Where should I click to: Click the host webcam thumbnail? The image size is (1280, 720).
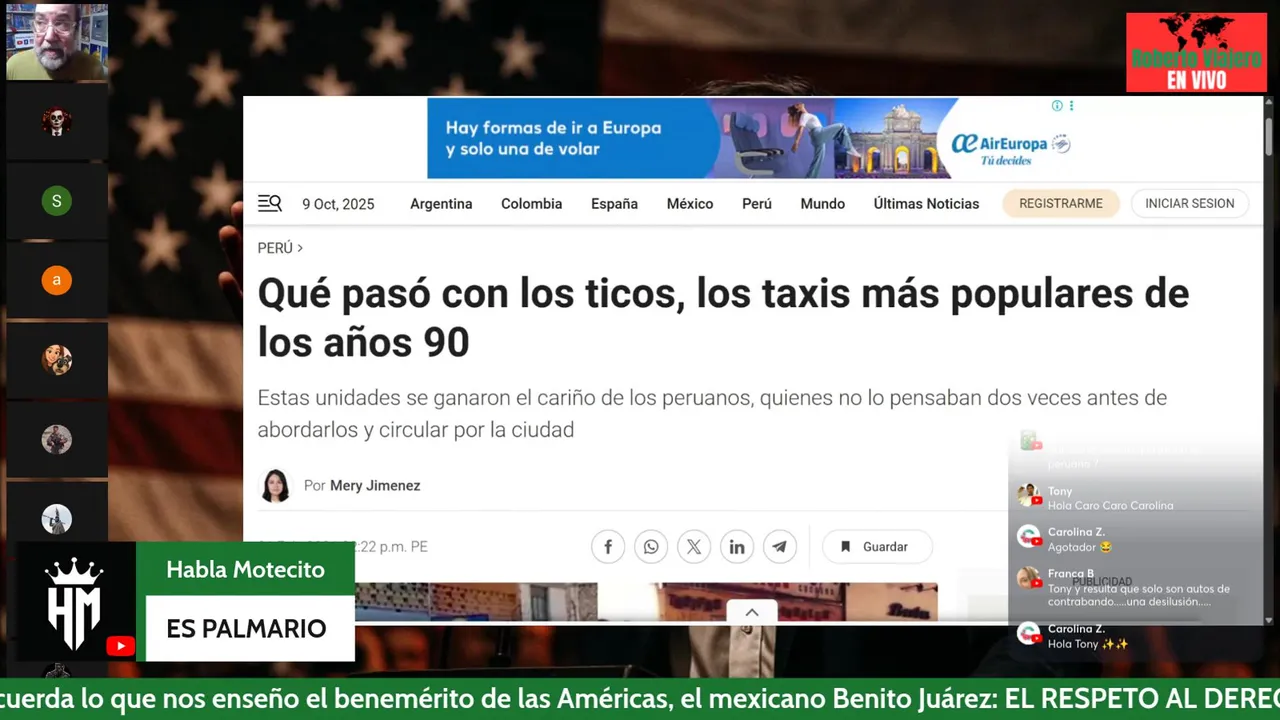click(x=56, y=41)
